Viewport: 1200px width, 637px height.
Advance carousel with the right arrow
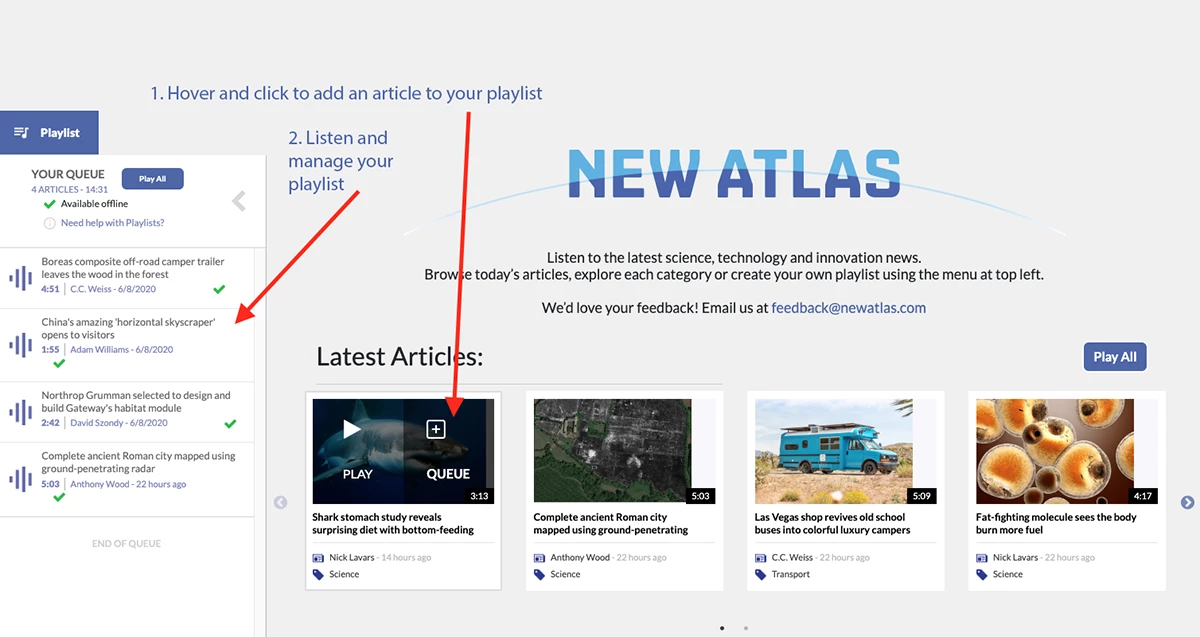[1187, 503]
